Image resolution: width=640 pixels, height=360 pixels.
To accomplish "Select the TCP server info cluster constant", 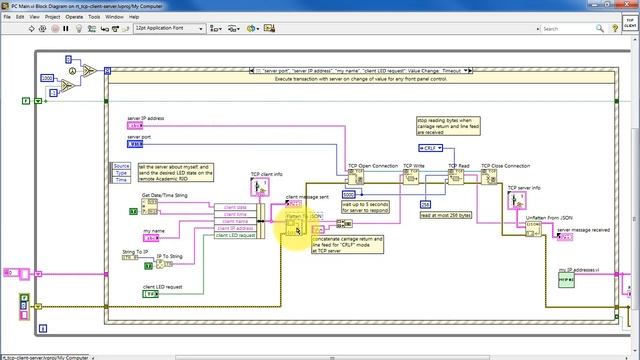I will coord(517,200).
